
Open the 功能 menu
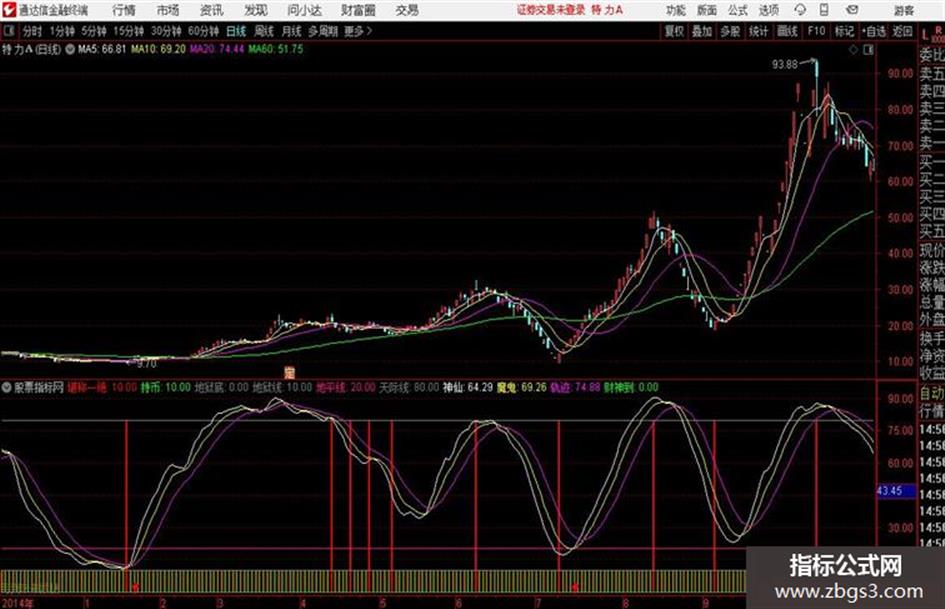coord(676,10)
